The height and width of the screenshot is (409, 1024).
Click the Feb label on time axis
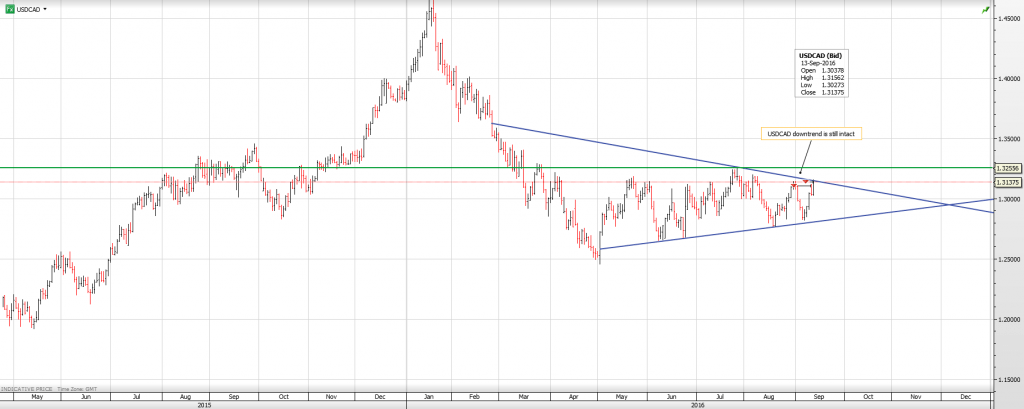pos(475,396)
